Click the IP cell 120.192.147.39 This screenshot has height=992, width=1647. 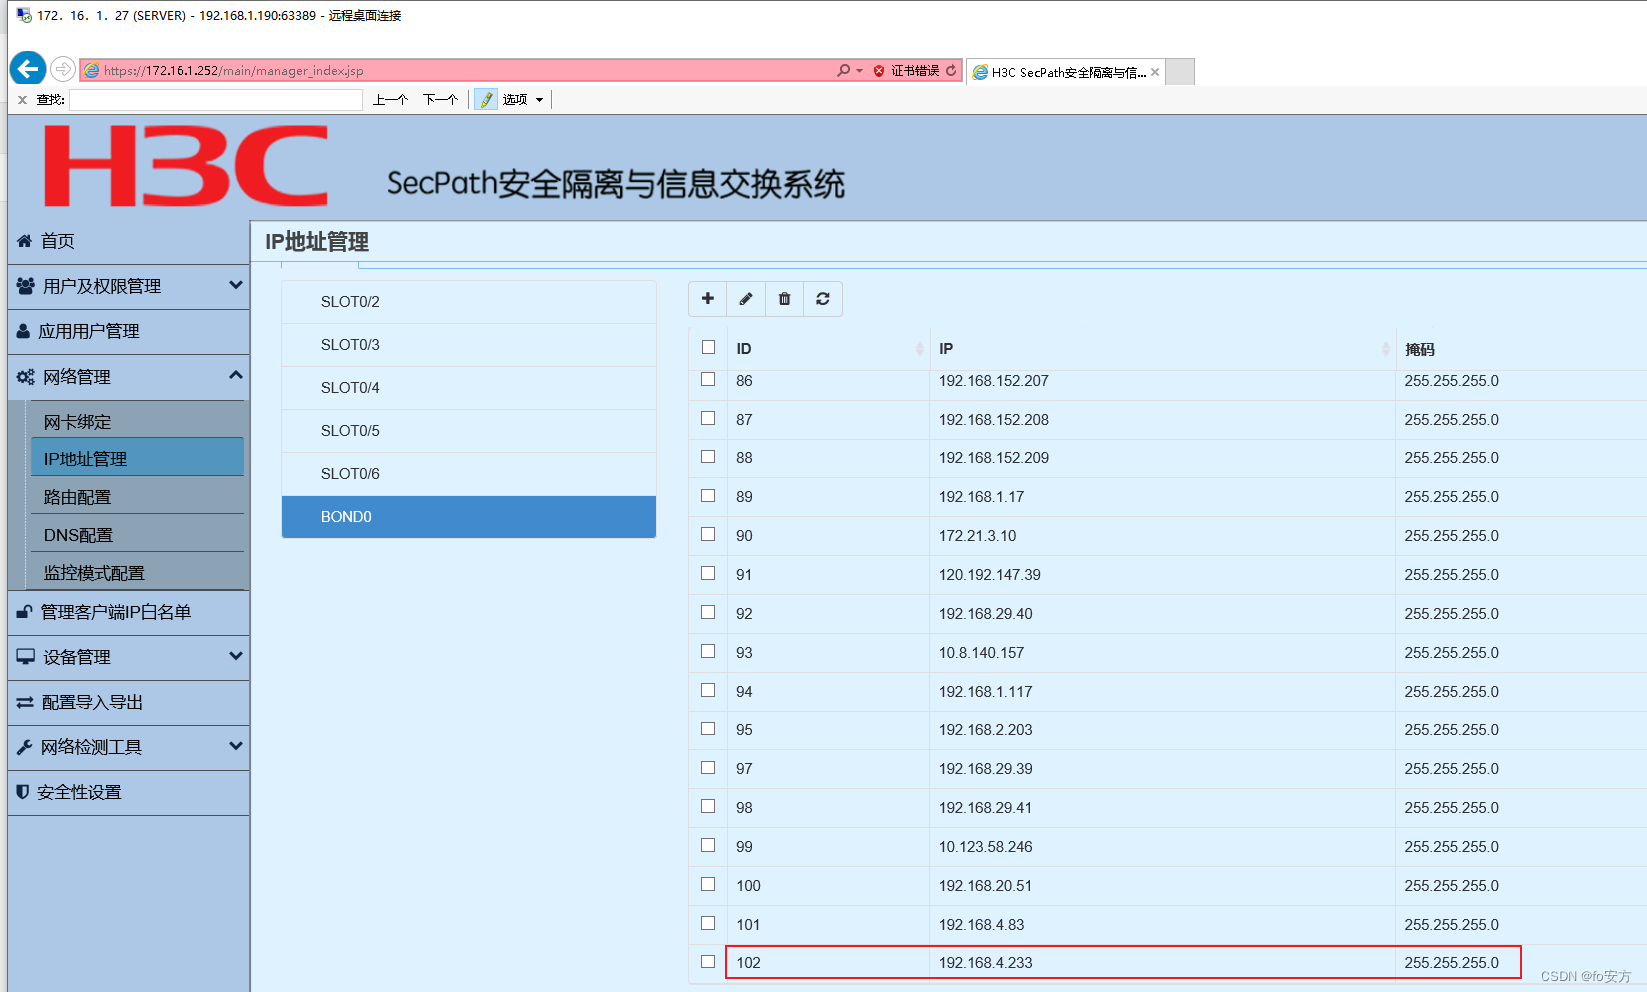pos(990,575)
